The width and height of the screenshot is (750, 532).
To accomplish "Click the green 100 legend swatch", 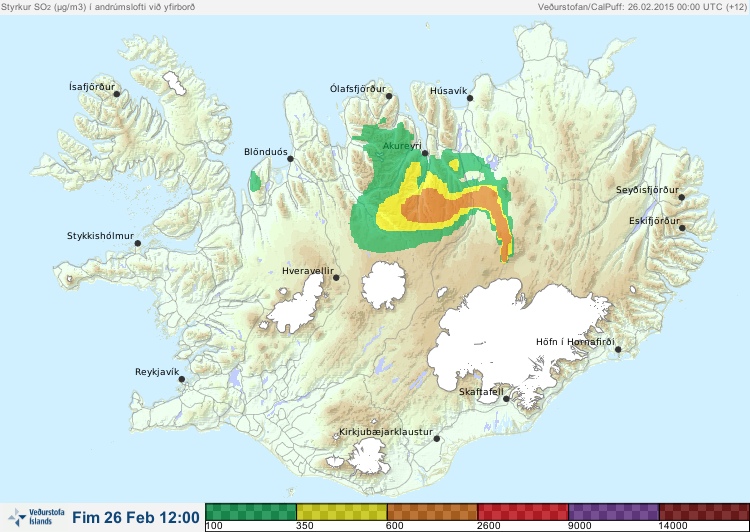I will [251, 512].
